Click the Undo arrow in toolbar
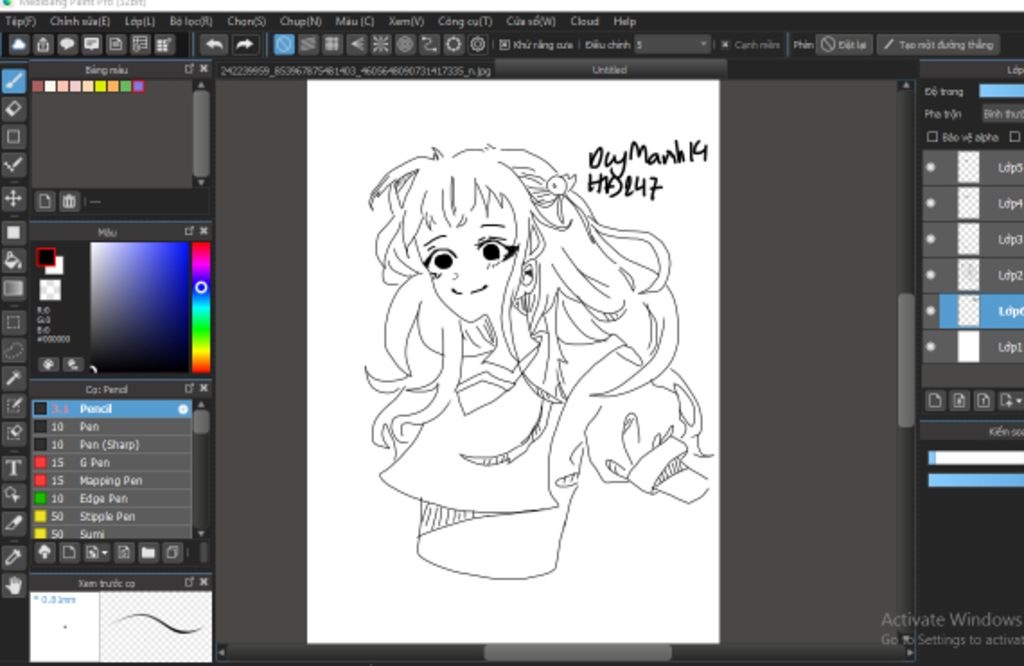 (x=214, y=44)
